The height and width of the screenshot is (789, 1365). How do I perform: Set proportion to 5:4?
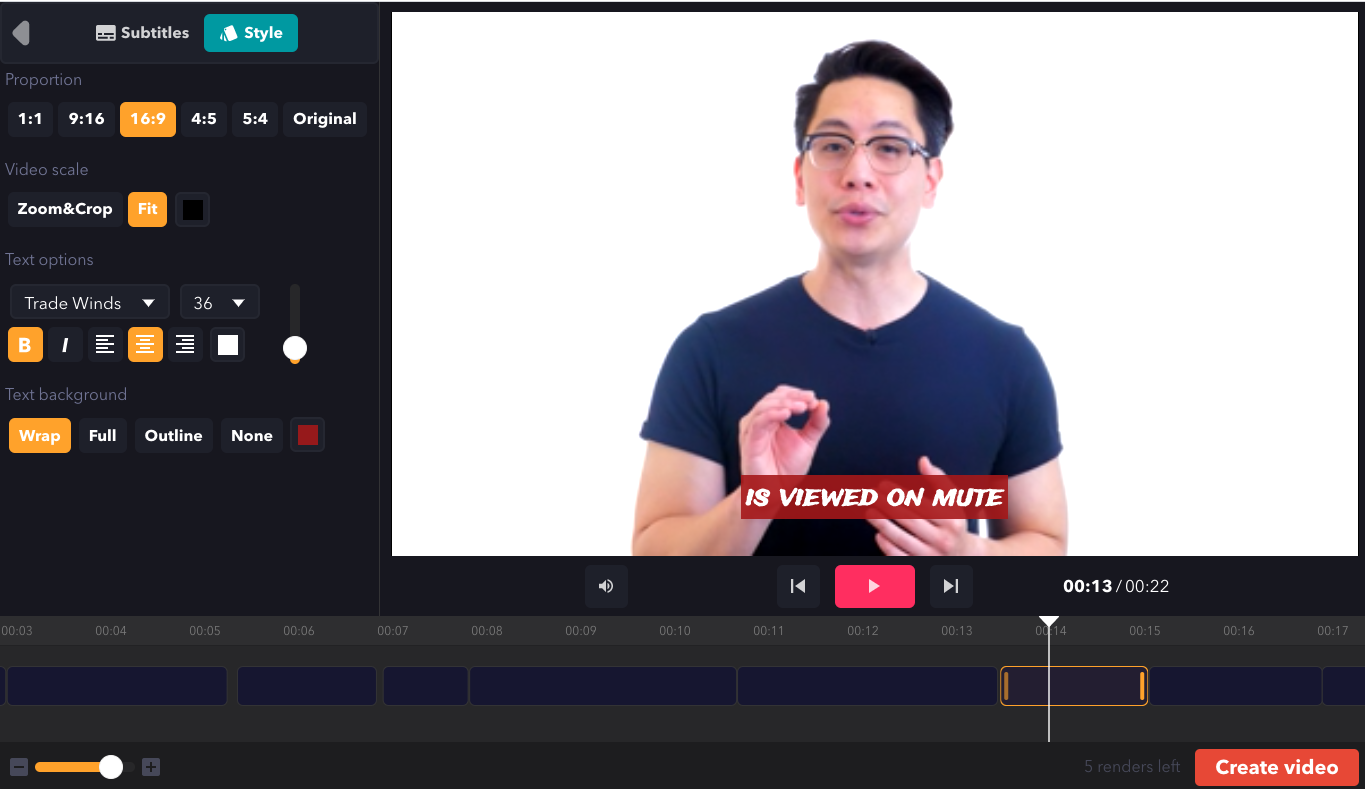(x=255, y=119)
